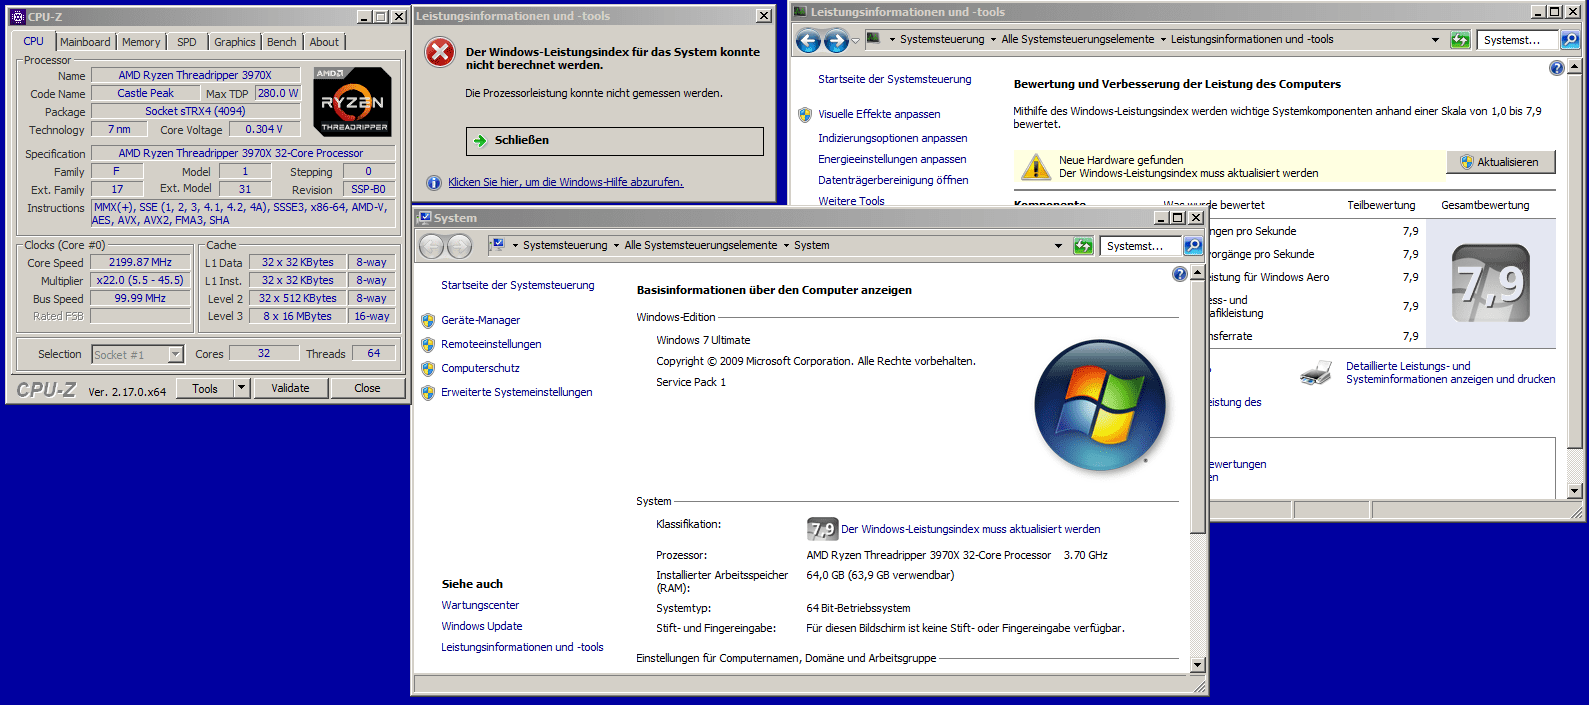This screenshot has width=1589, height=705.
Task: Expand Systemsteuerung breadcrumb arrow in Leistungsinformationen window
Action: click(x=993, y=40)
